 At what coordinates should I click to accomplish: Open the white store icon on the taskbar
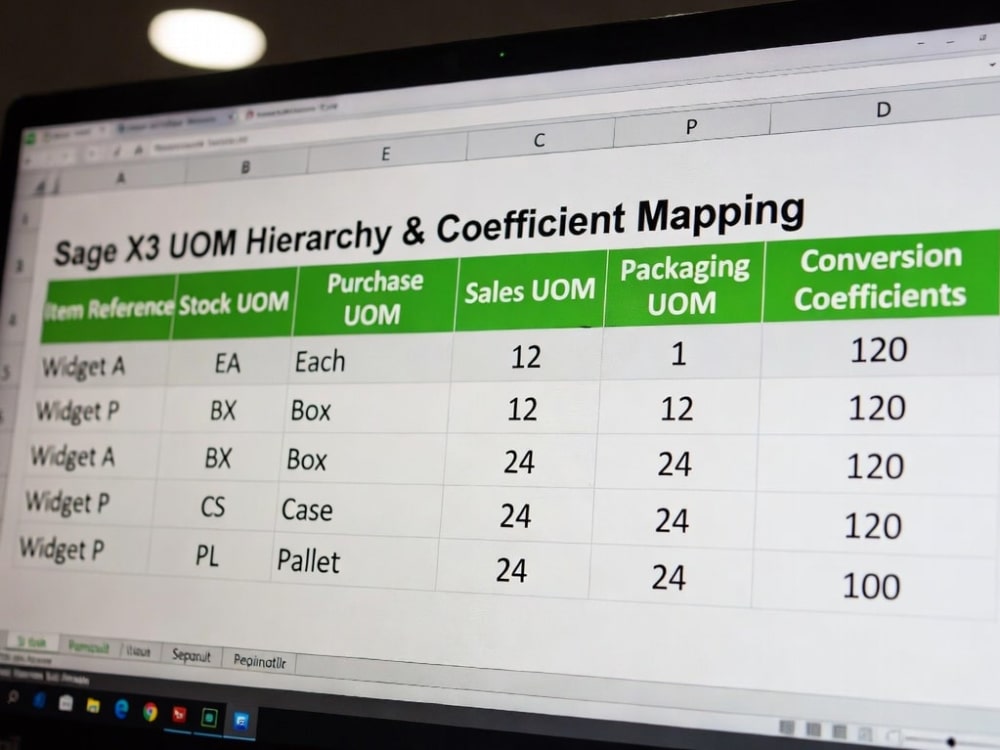coord(66,702)
